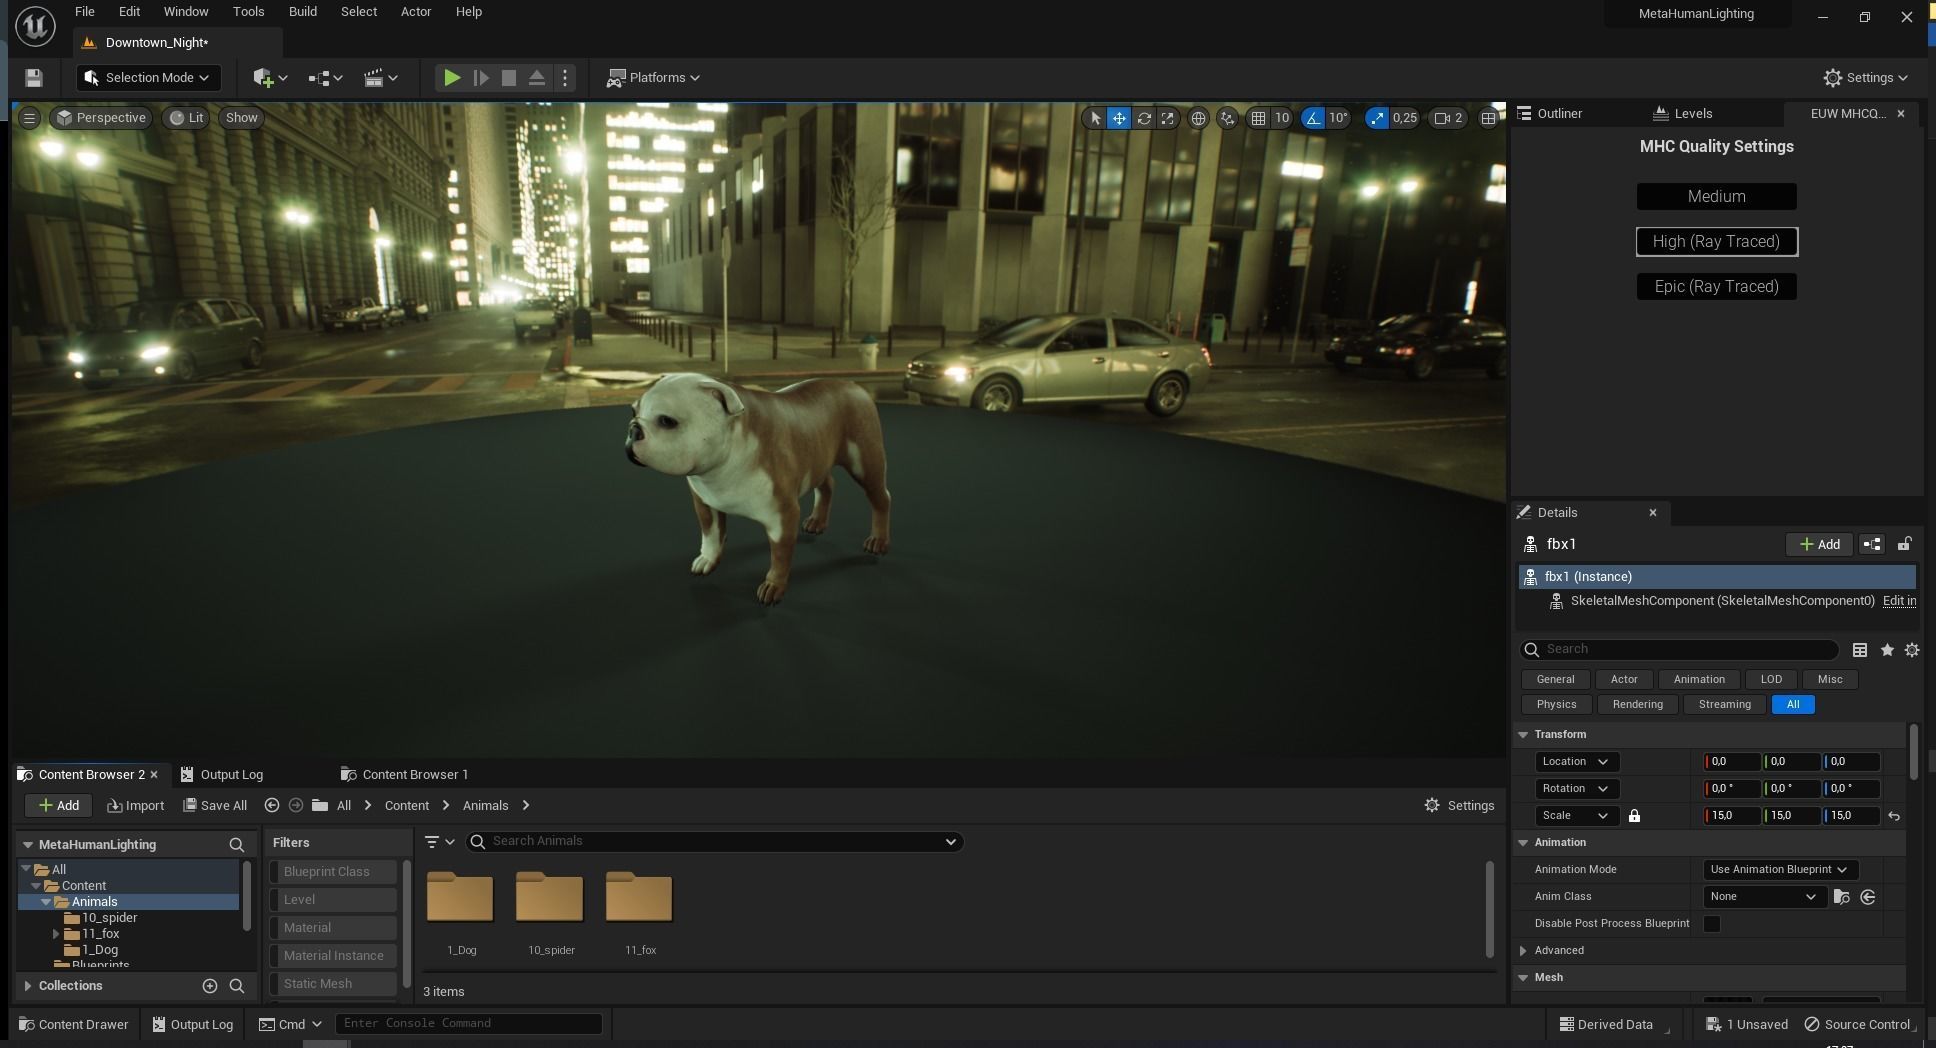Click the surface snapping icon
The width and height of the screenshot is (1936, 1048).
pos(1227,118)
